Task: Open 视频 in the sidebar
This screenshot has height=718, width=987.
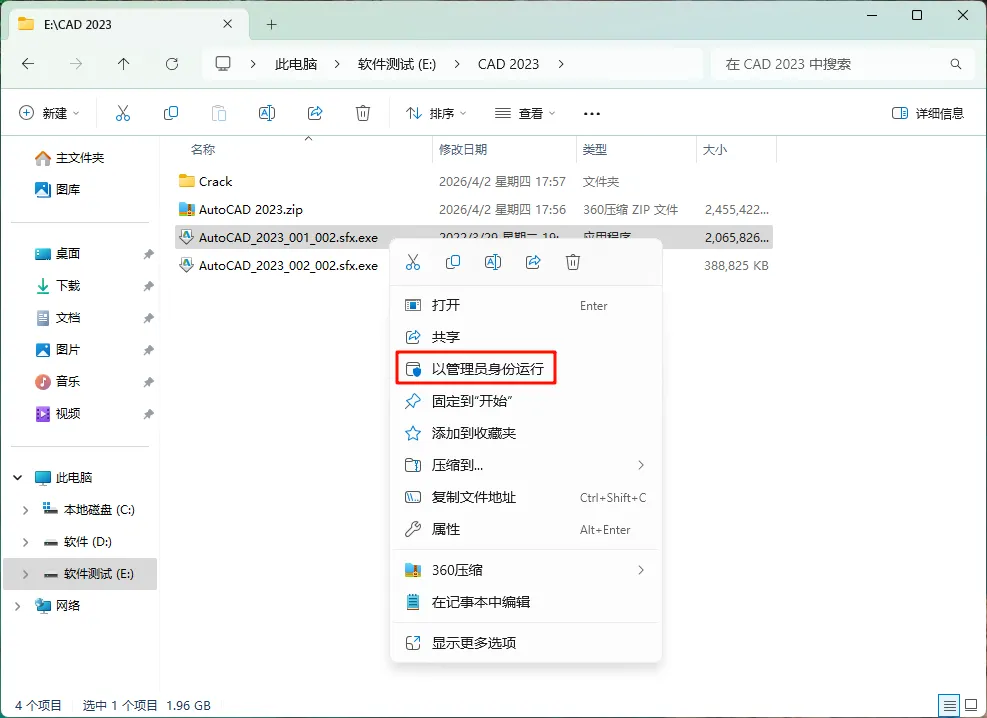Action: click(57, 413)
